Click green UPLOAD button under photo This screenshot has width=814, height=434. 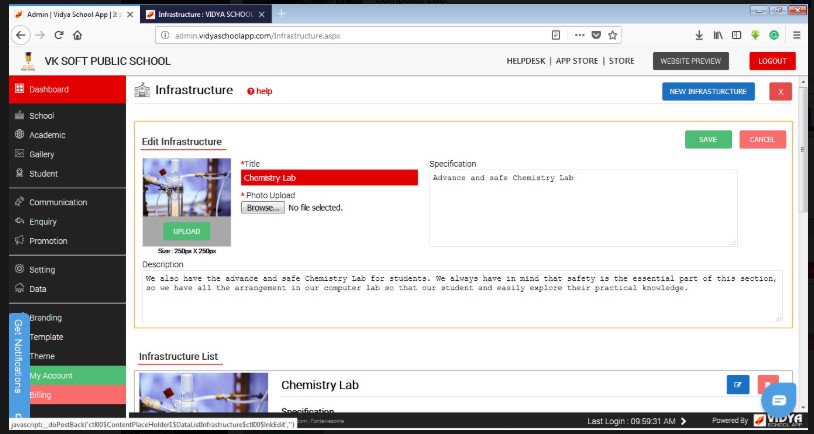(186, 231)
